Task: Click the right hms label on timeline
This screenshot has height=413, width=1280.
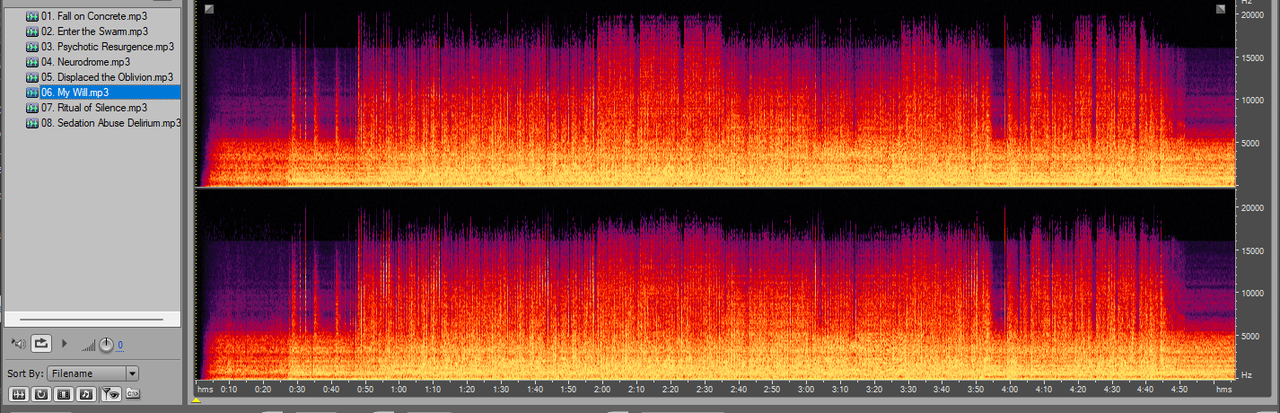Action: [x=1224, y=389]
